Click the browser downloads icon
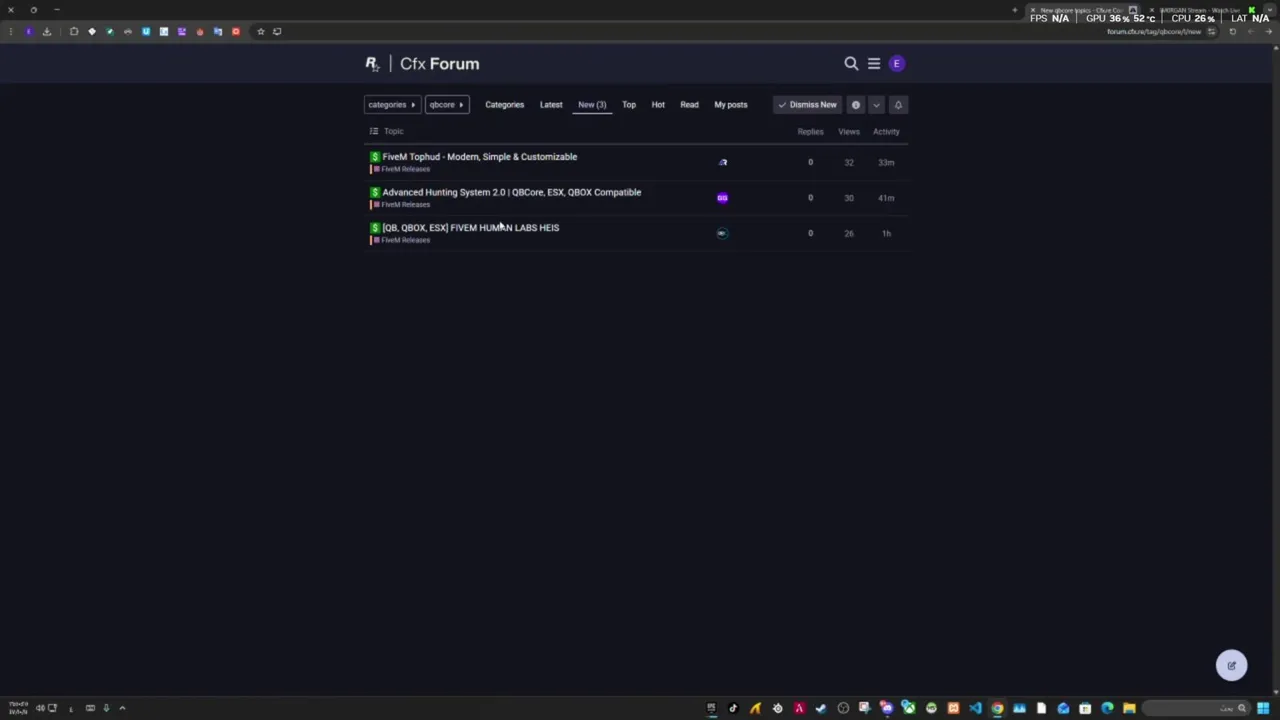The height and width of the screenshot is (720, 1280). tap(46, 32)
